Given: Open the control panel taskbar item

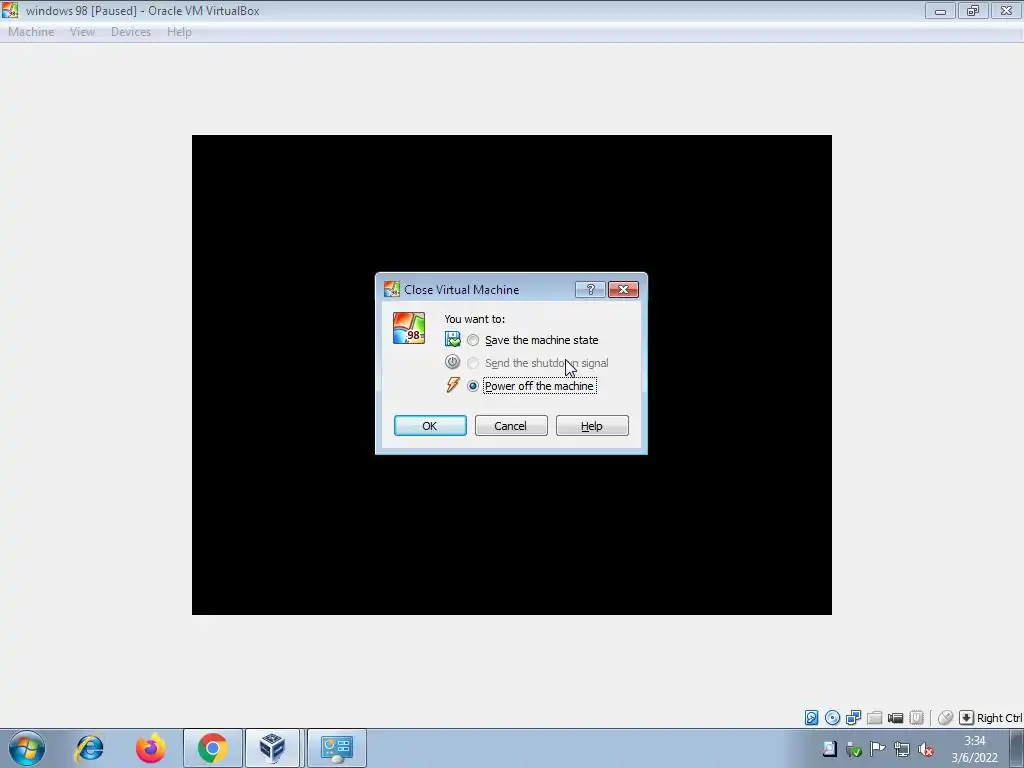Looking at the screenshot, I should point(337,748).
